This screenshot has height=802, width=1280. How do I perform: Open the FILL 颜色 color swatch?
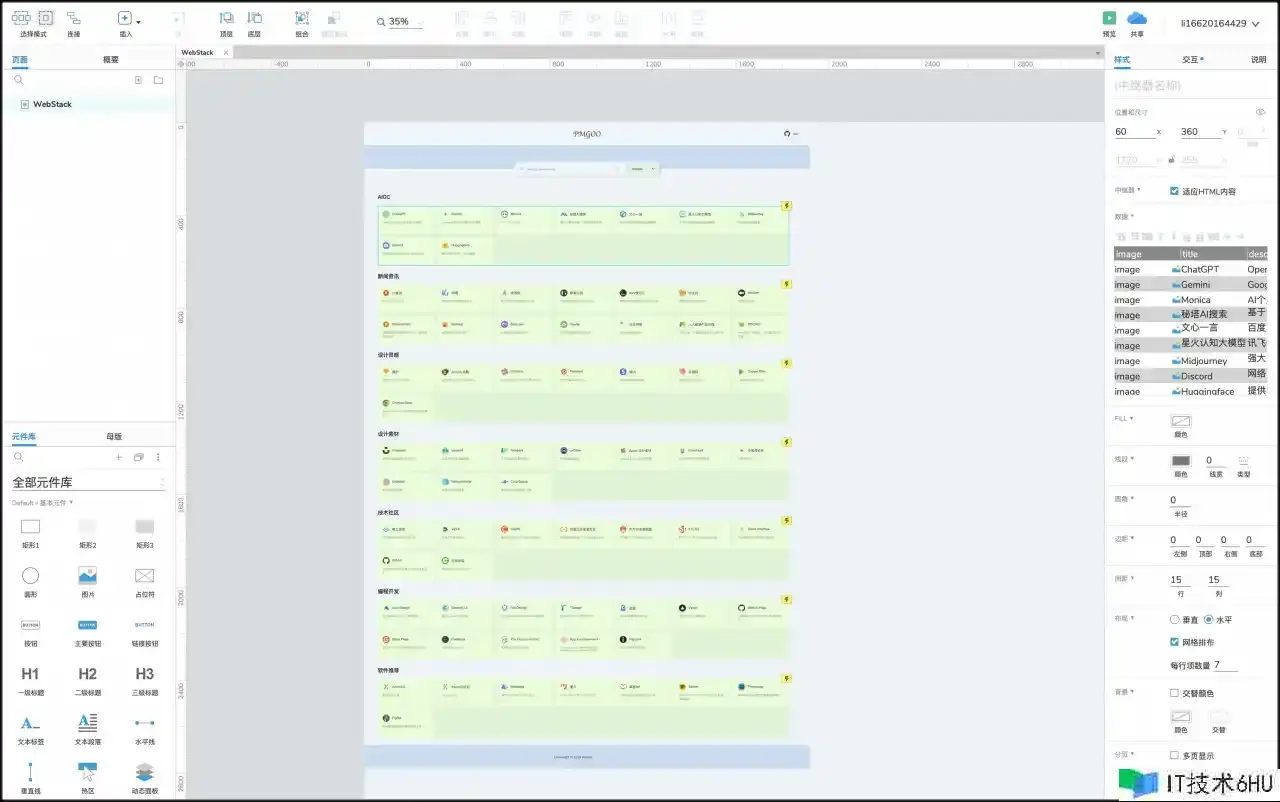(x=1181, y=422)
